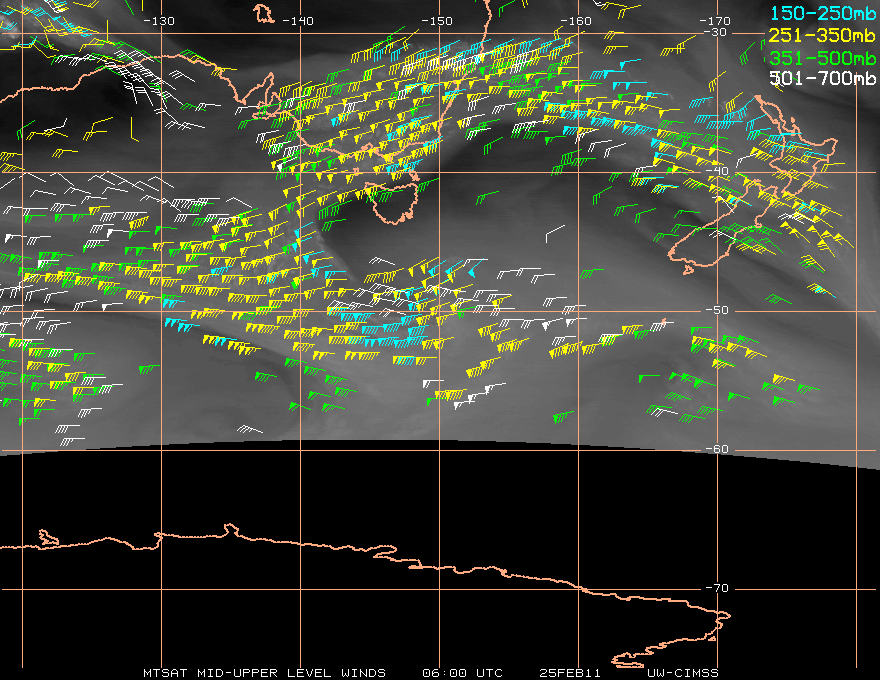Click the UW-CIMSS credit text
This screenshot has height=680, width=880.
click(x=682, y=673)
